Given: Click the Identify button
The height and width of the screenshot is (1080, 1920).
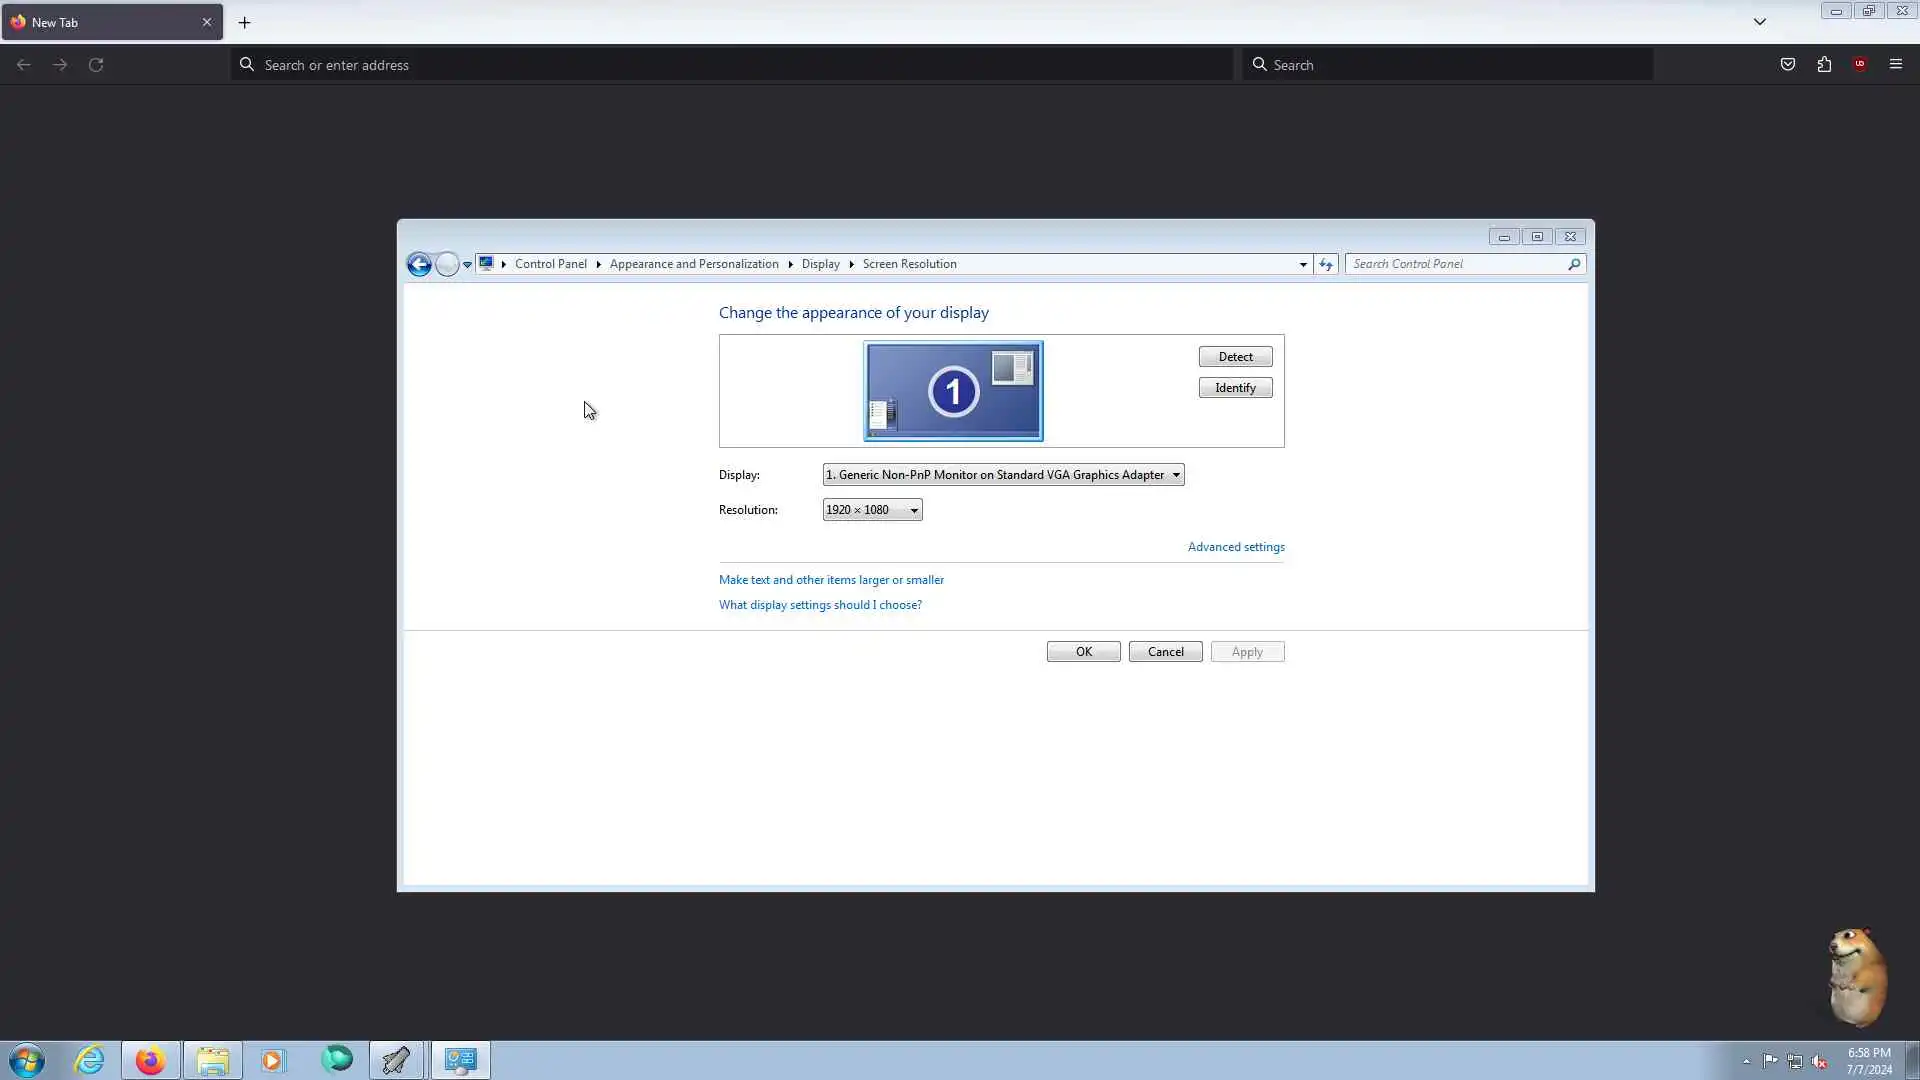Looking at the screenshot, I should pyautogui.click(x=1235, y=388).
